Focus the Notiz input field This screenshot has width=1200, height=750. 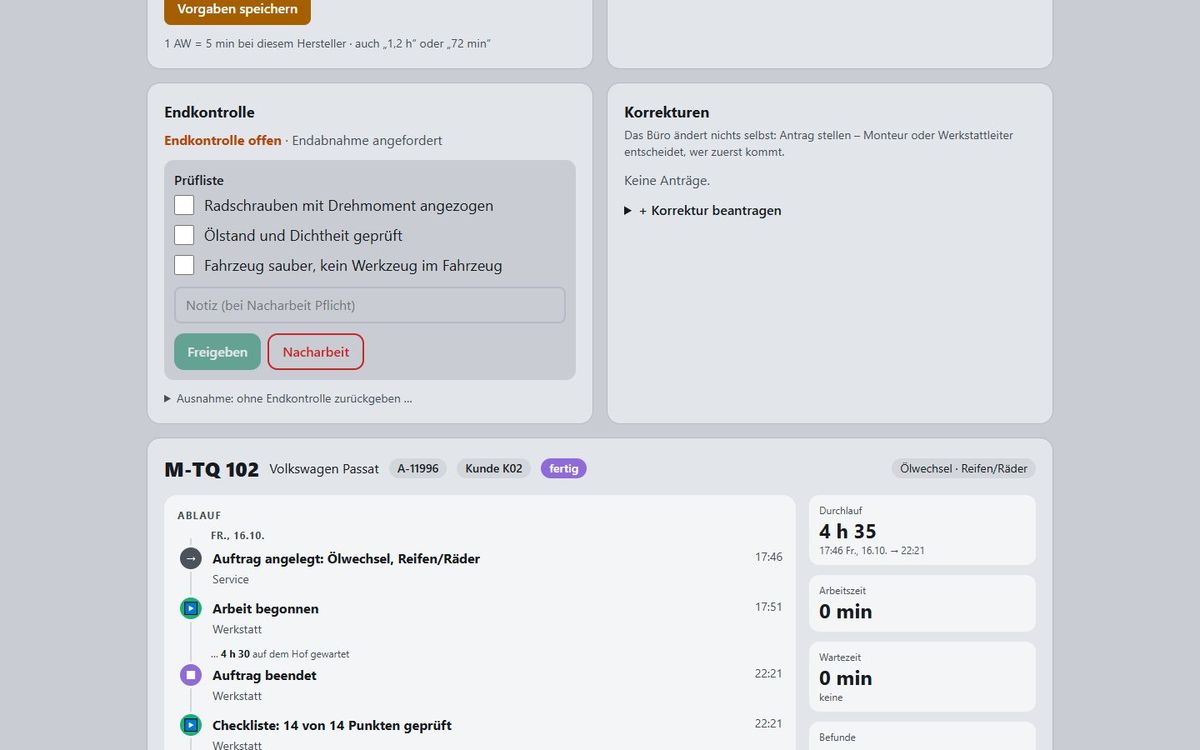pyautogui.click(x=370, y=305)
